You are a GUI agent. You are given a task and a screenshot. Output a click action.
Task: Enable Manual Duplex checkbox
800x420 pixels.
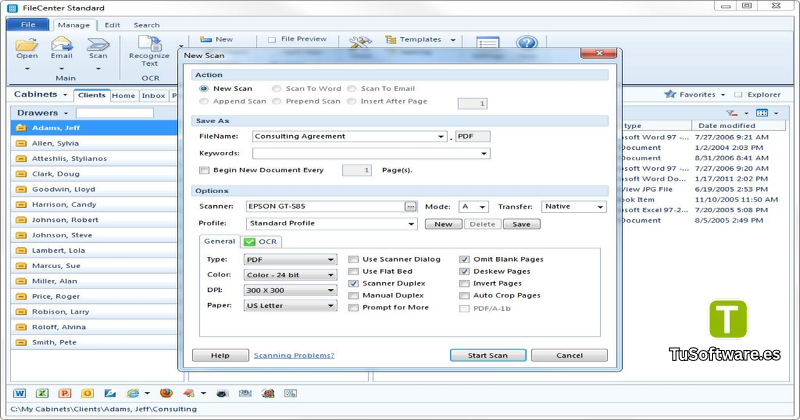[x=353, y=295]
